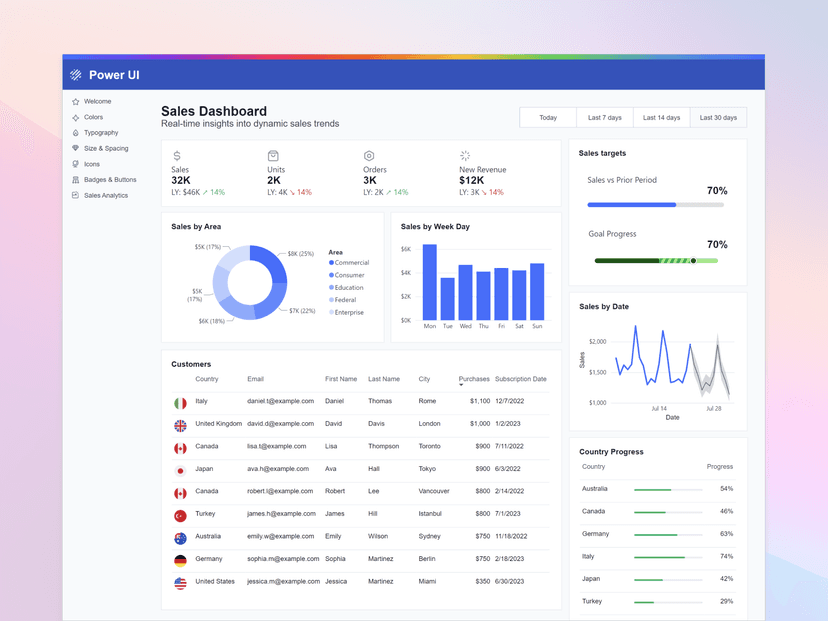The height and width of the screenshot is (621, 828).
Task: Click the New Revenue sun icon
Action: [464, 156]
